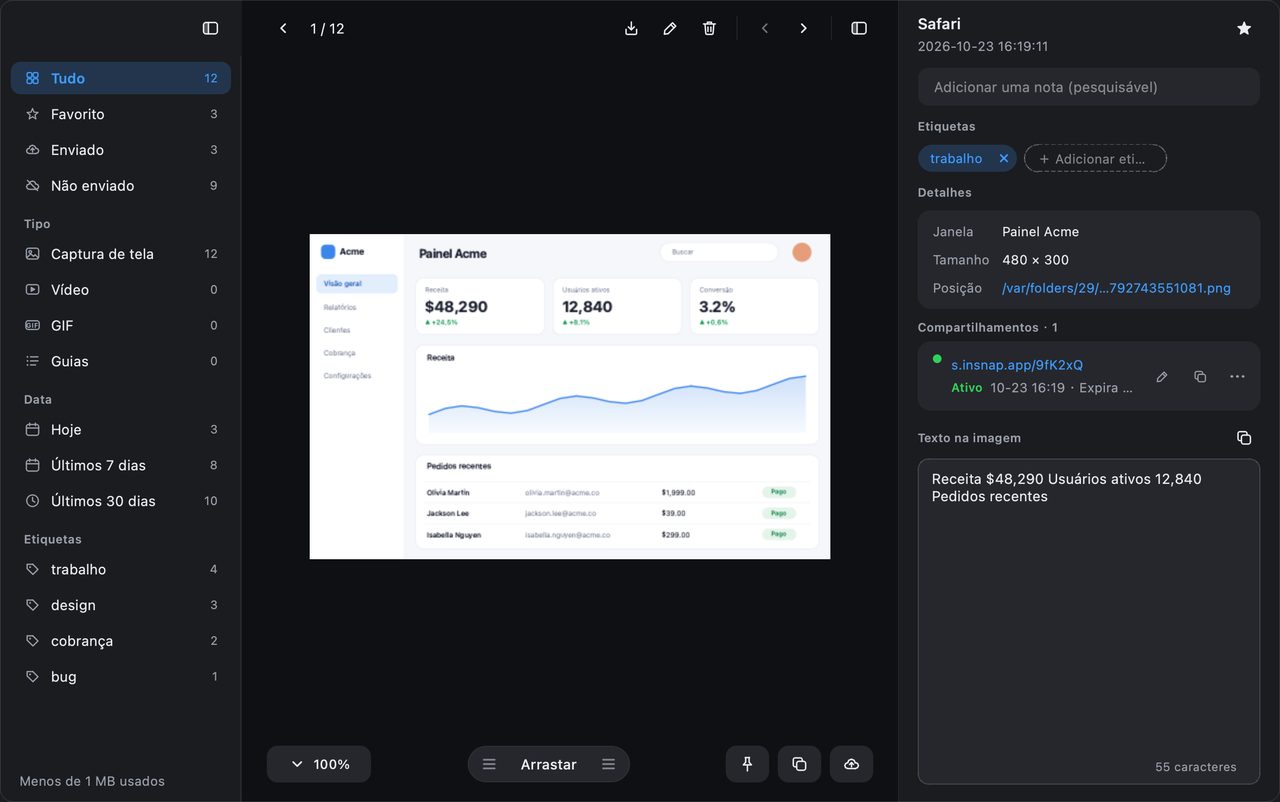Toggle the left sidebar panel
The width and height of the screenshot is (1280, 802).
tap(210, 29)
